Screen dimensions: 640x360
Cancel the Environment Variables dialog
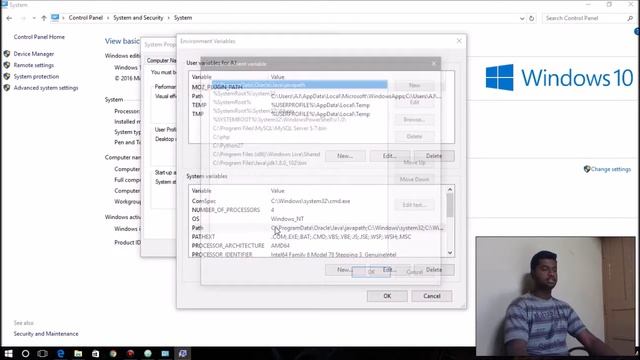click(432, 296)
